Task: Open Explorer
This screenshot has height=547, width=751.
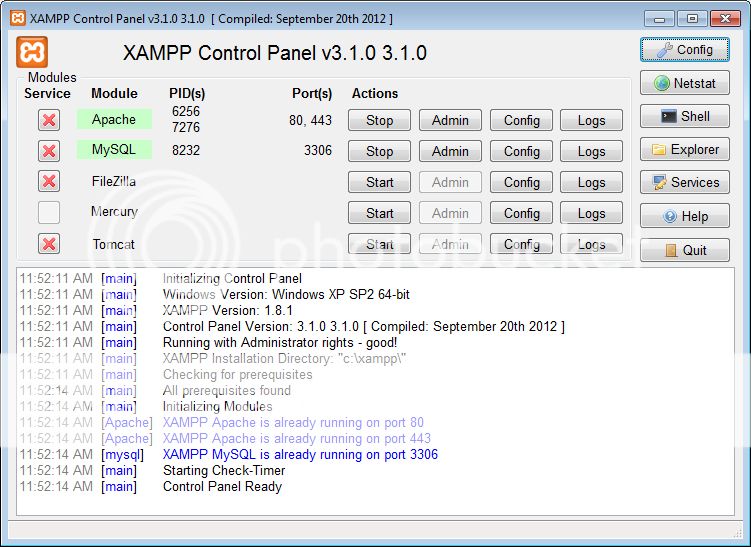Action: click(x=684, y=149)
